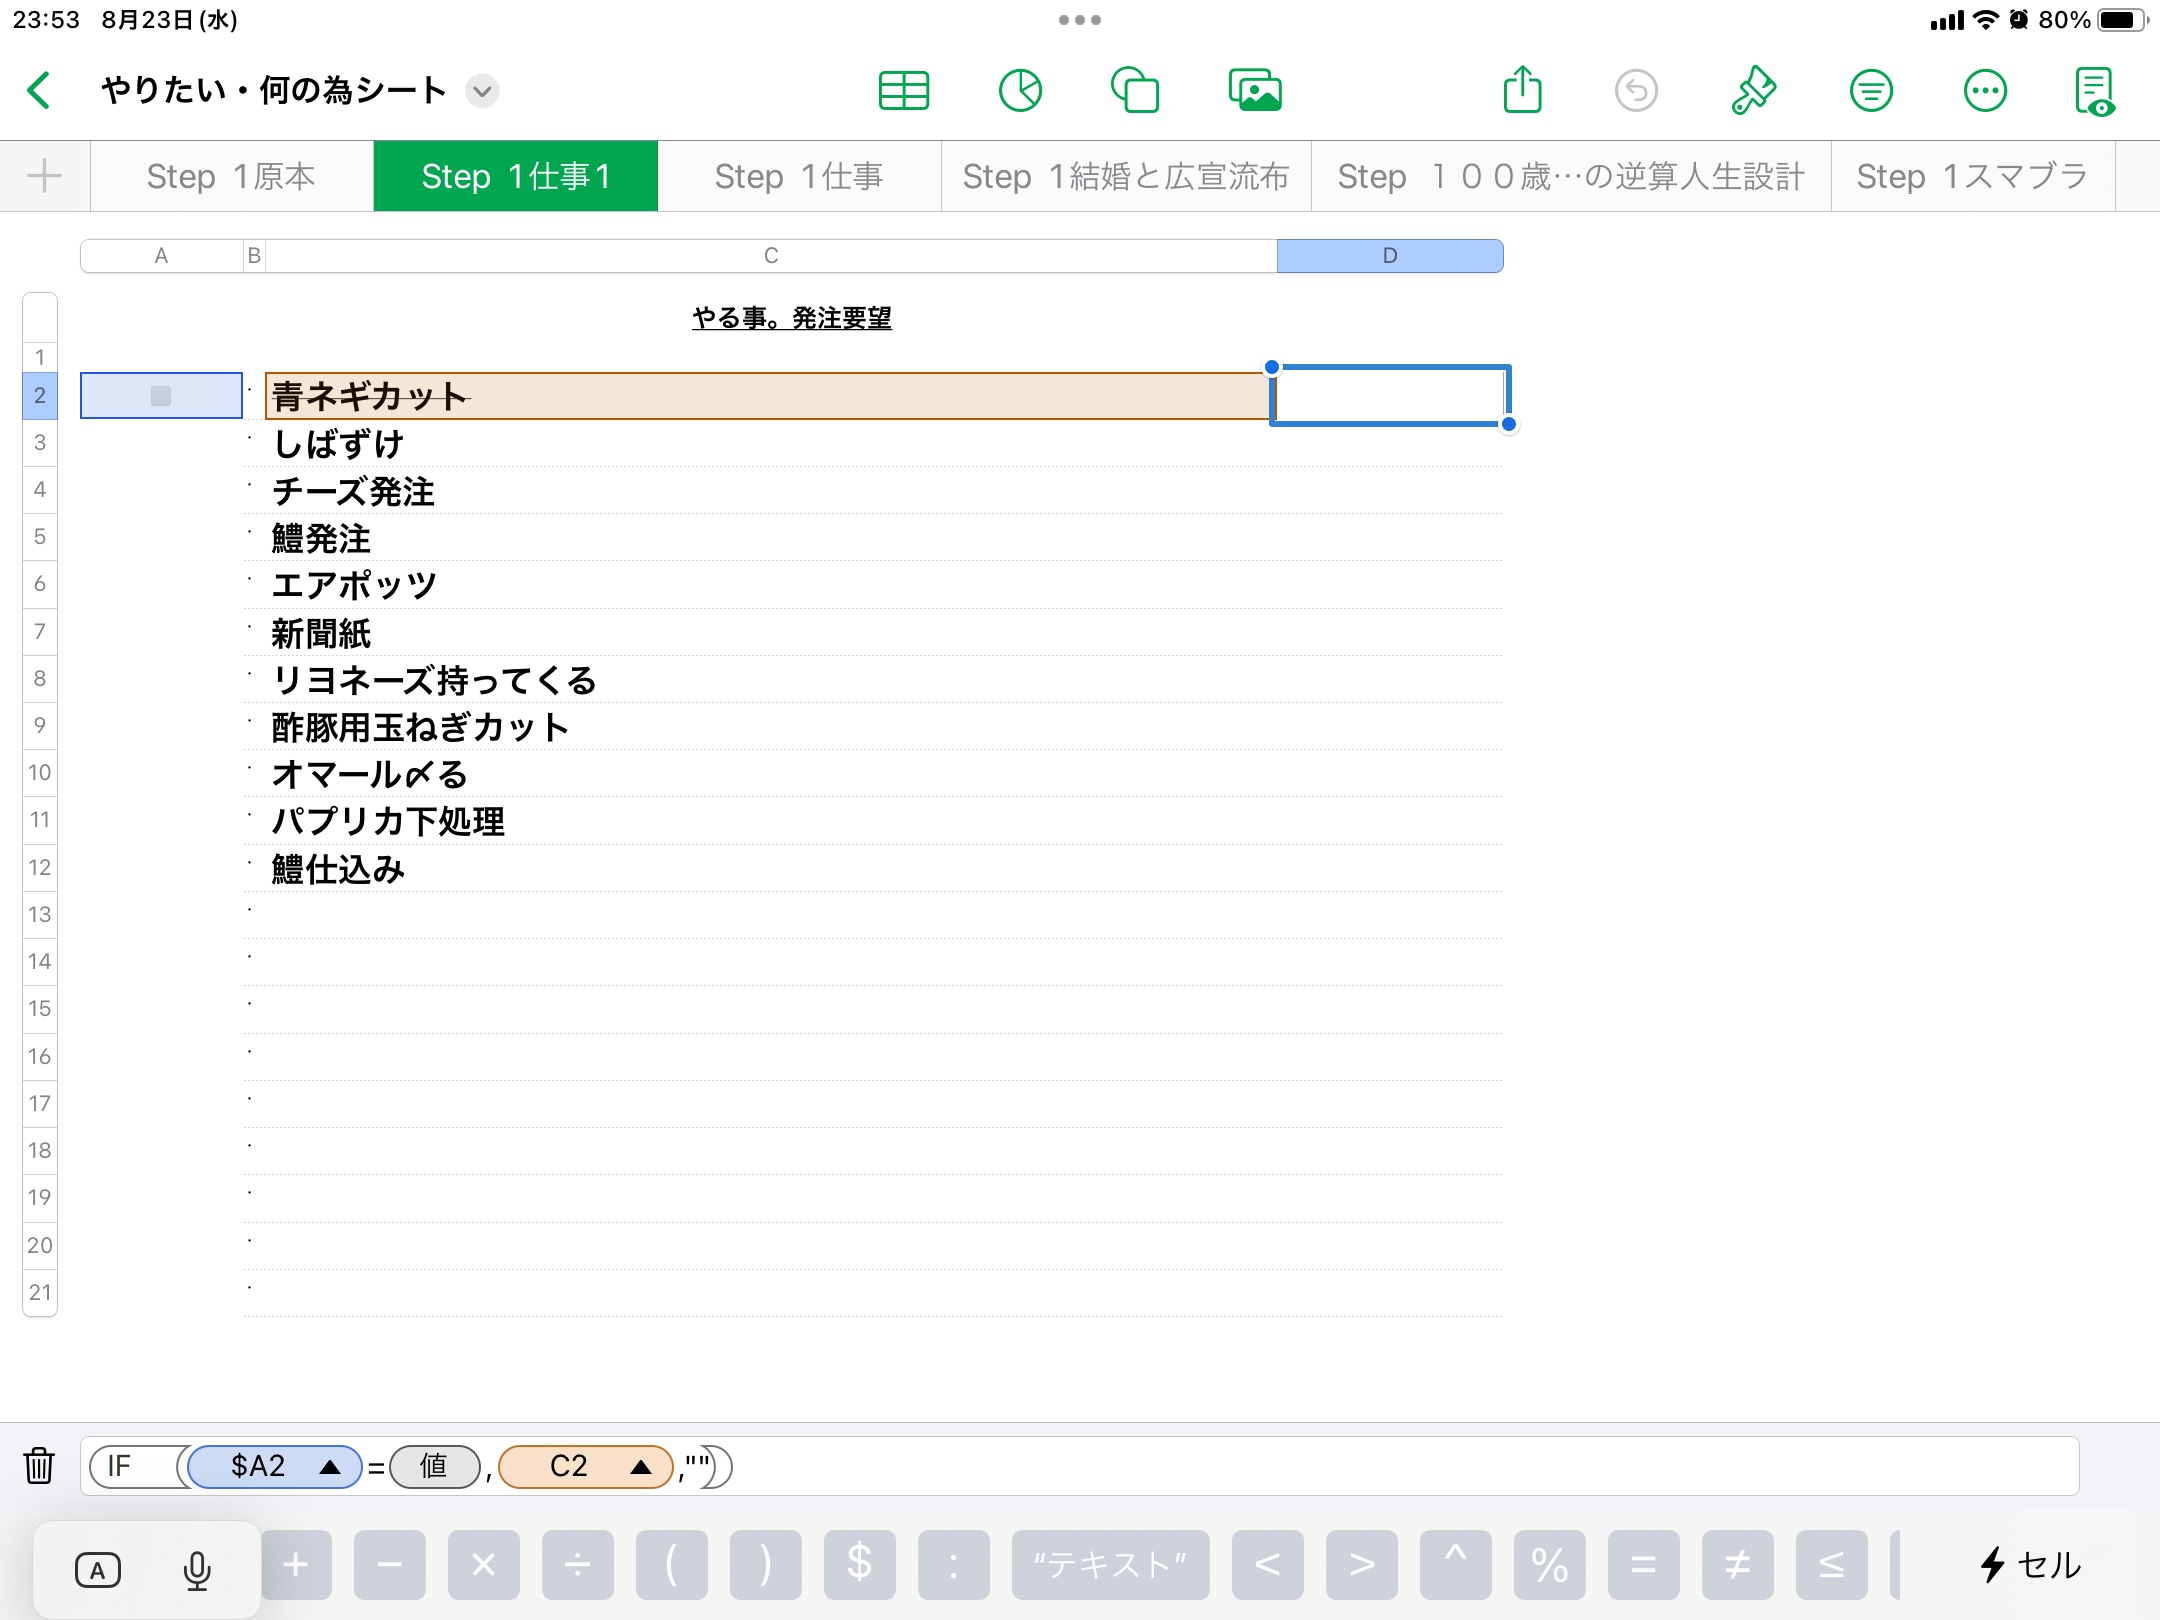Toggle checkbox in cell A2
Viewport: 2160px width, 1620px height.
tap(161, 396)
